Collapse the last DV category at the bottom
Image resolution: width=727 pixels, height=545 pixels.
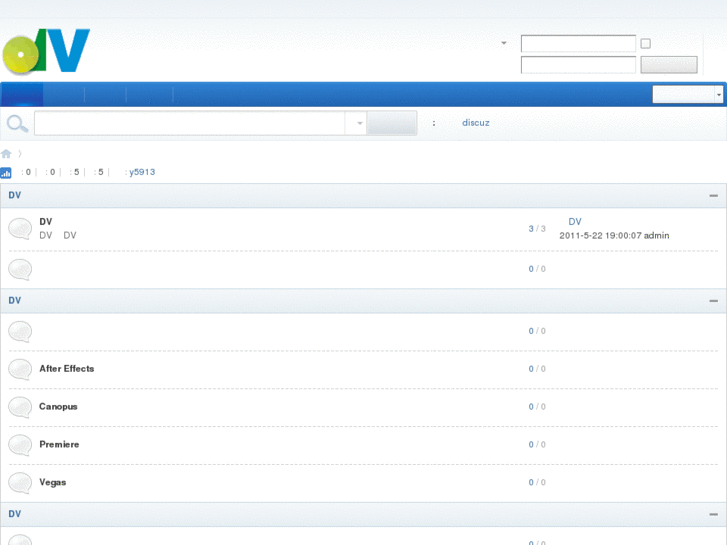coord(713,514)
